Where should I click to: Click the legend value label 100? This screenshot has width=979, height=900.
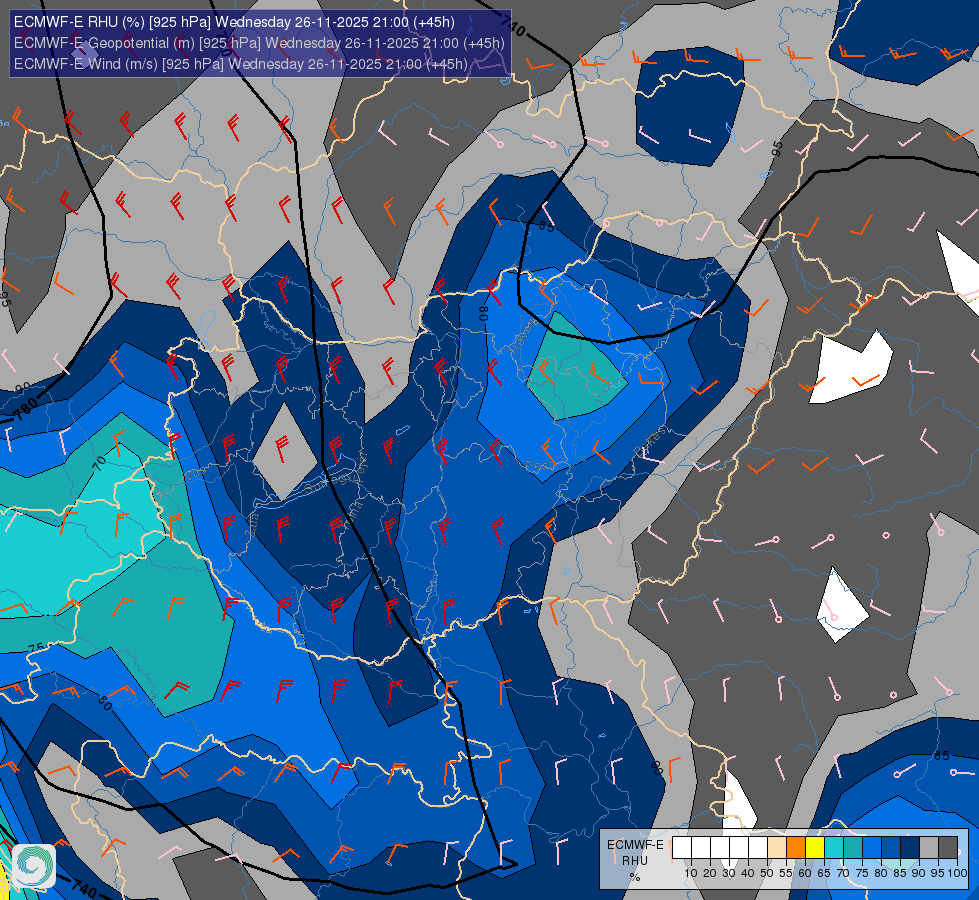(957, 873)
